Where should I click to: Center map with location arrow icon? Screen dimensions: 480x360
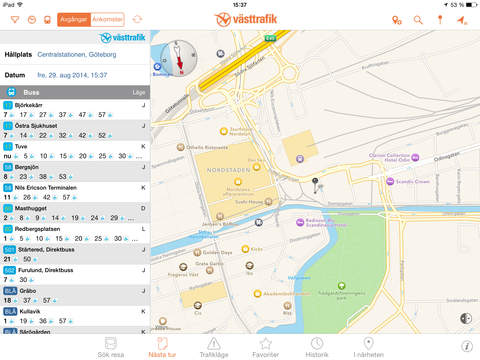(462, 20)
